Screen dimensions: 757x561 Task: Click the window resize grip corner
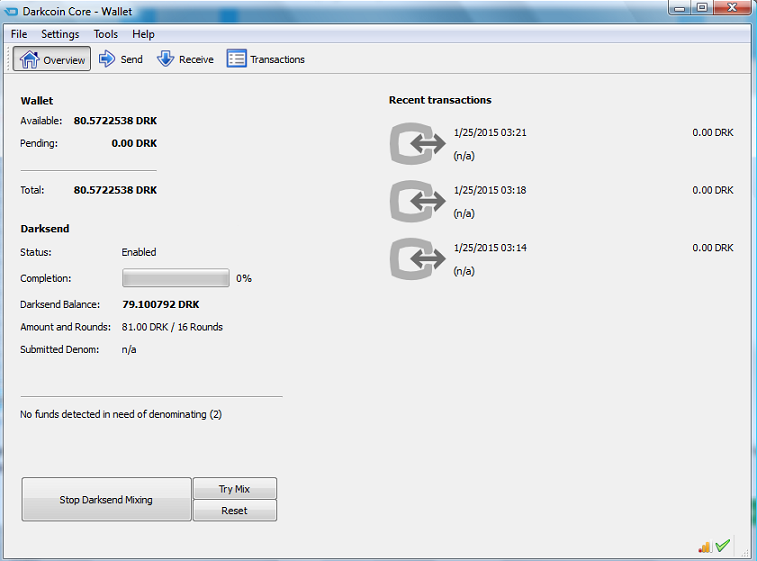click(x=745, y=553)
